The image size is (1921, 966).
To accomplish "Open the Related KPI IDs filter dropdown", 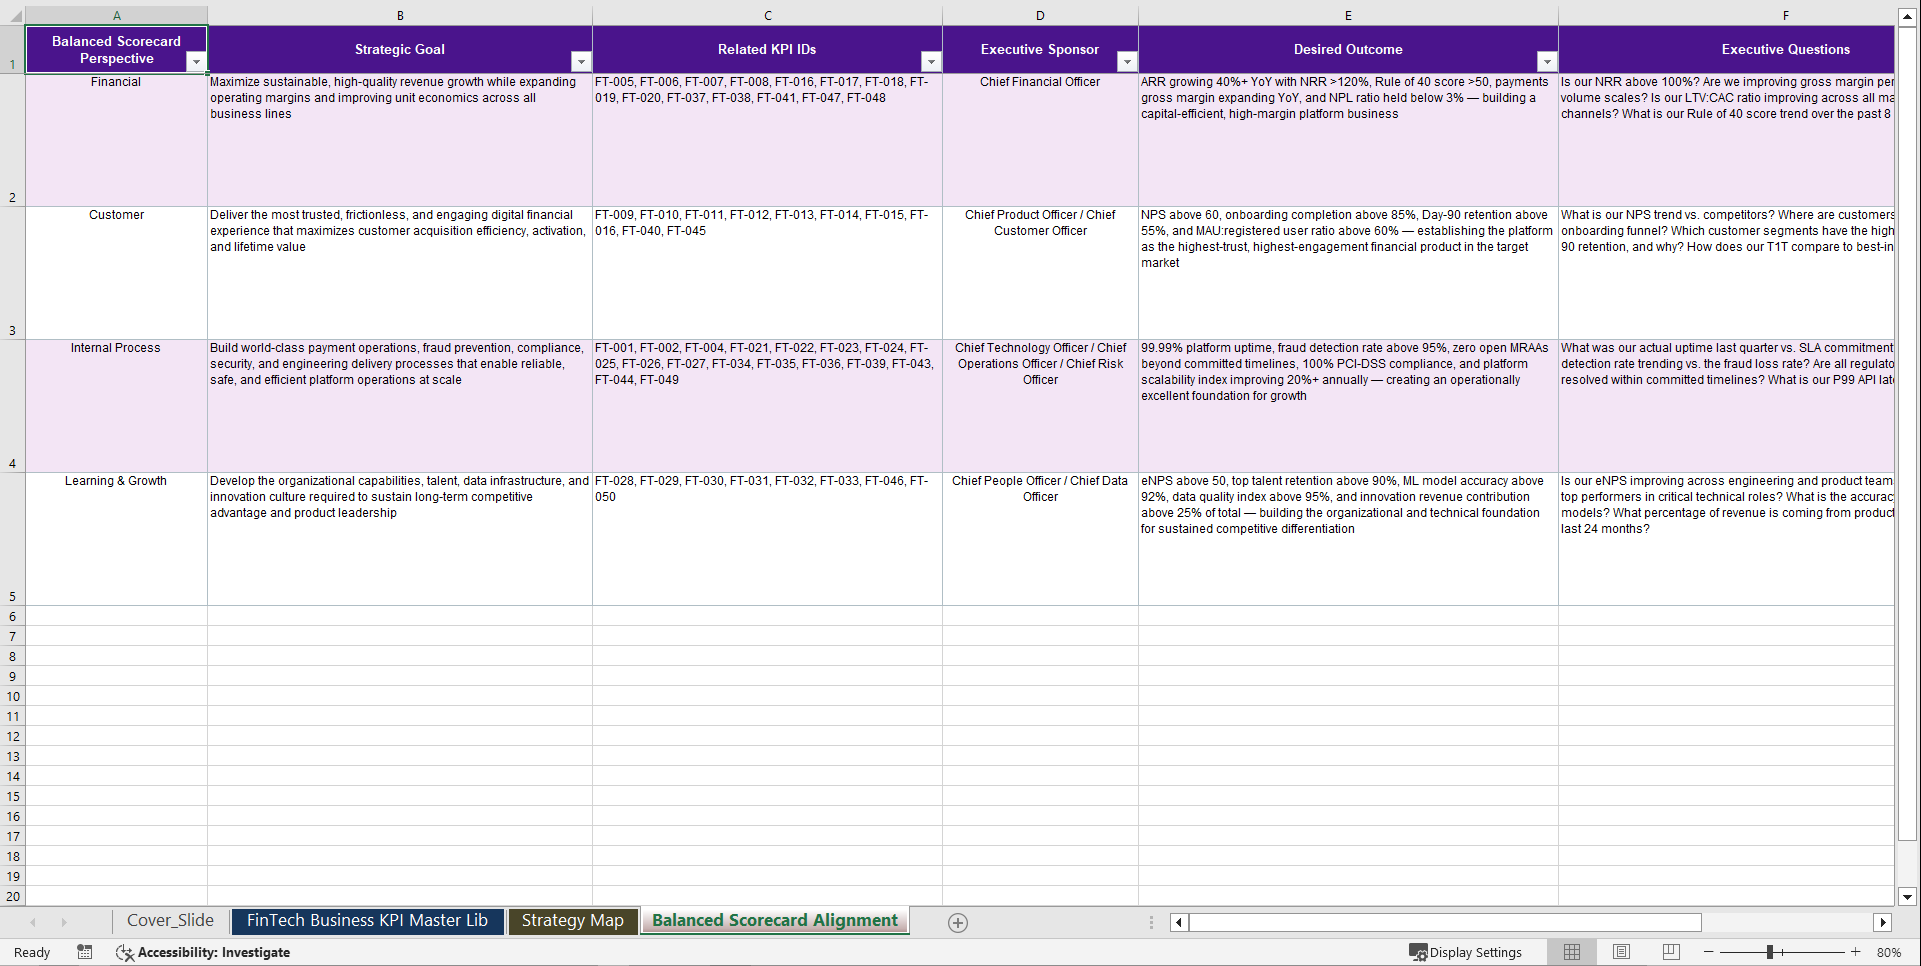I will click(x=931, y=62).
